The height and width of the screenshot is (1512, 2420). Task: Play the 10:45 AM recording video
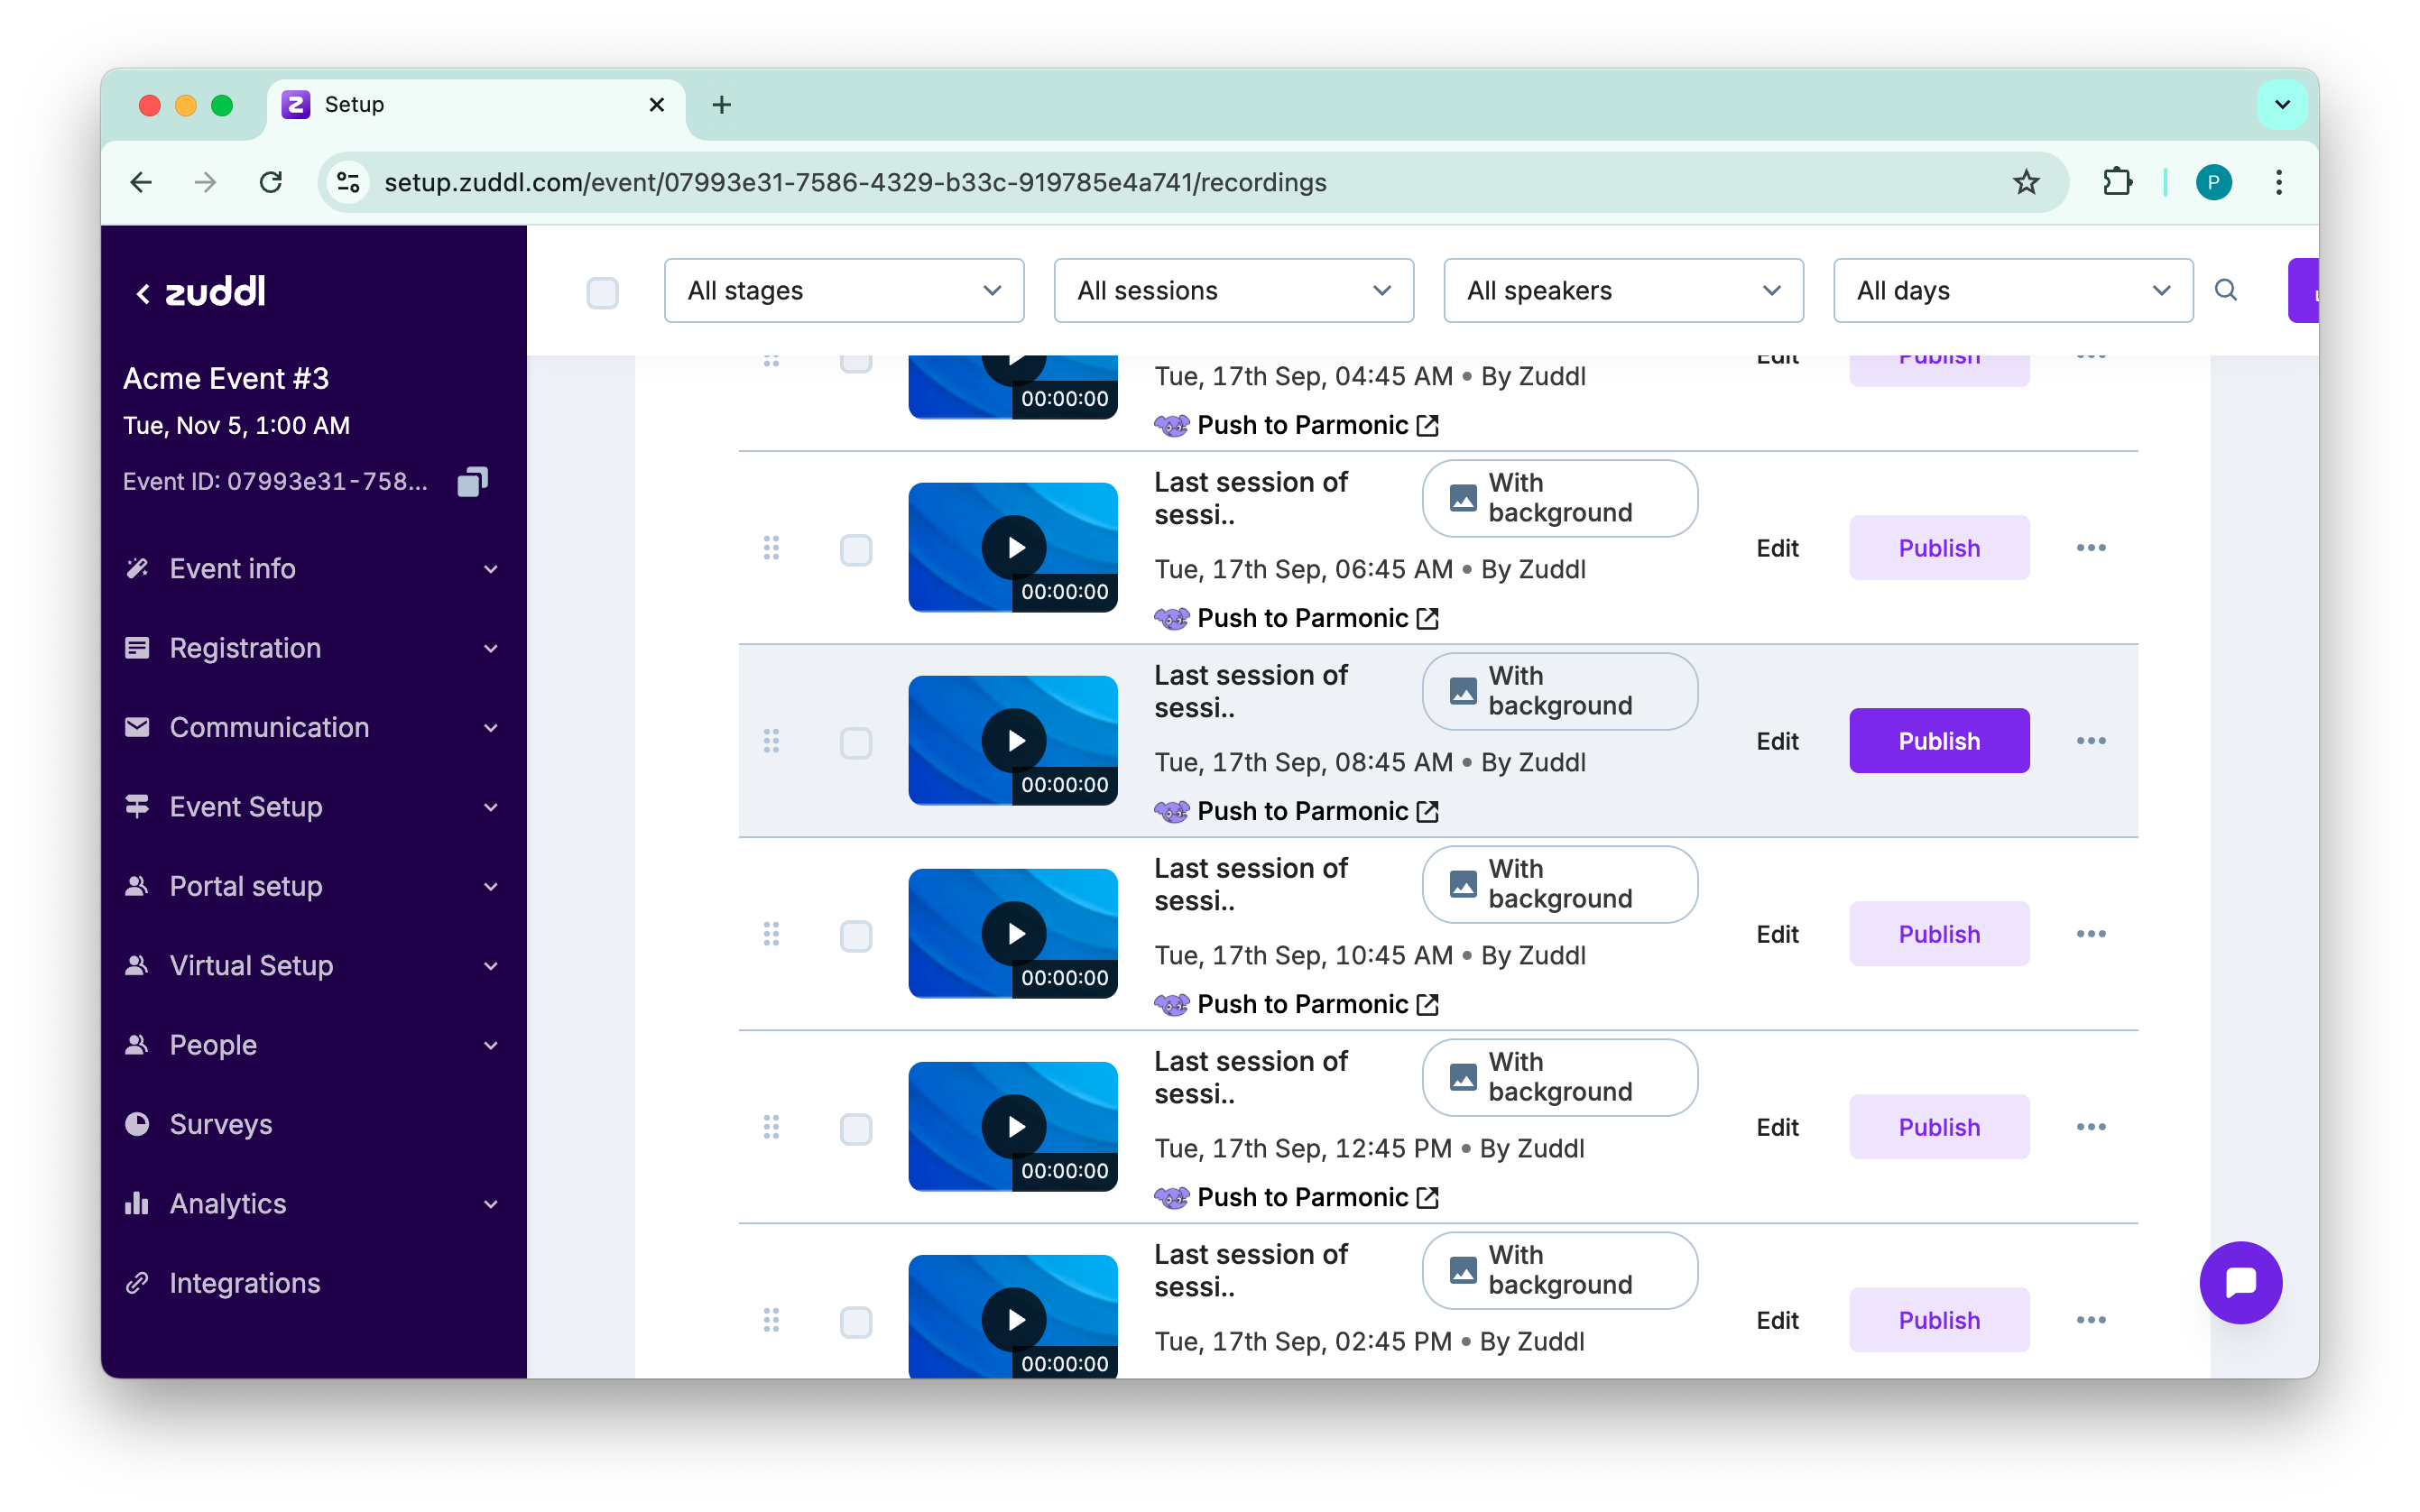click(1014, 934)
